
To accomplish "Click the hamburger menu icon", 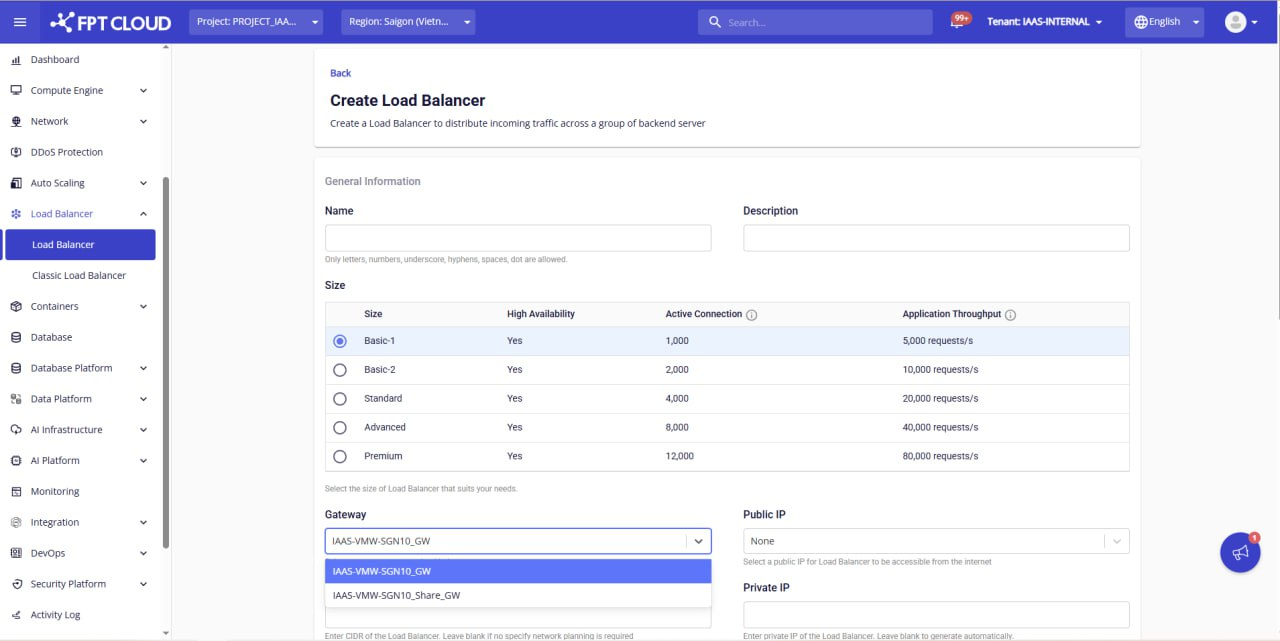I will coord(20,22).
